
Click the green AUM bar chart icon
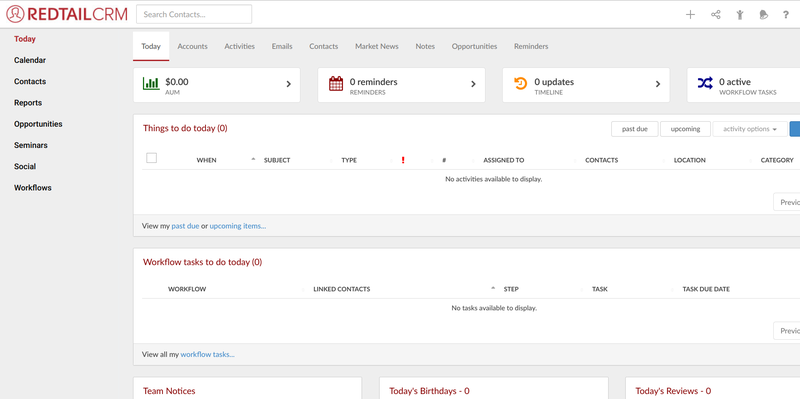coord(151,83)
